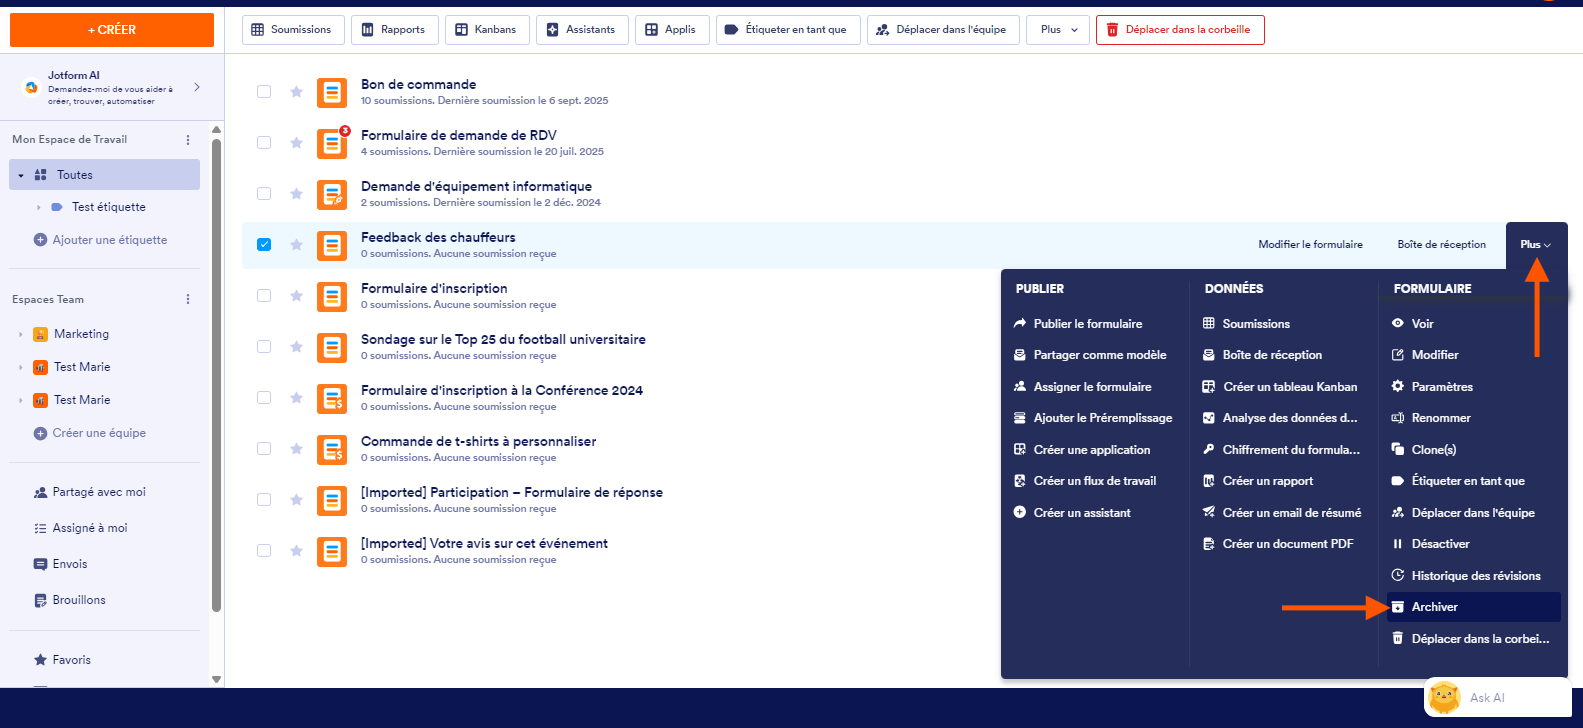Star the Votre avis sur cet événement form
Viewport: 1583px width, 728px height.
296,551
